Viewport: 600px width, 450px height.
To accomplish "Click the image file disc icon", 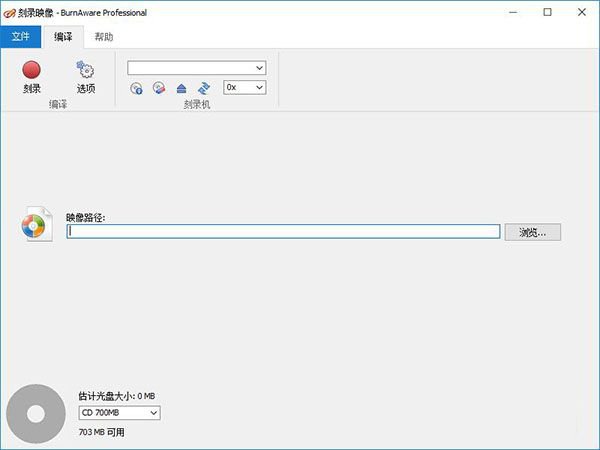I will click(x=36, y=224).
